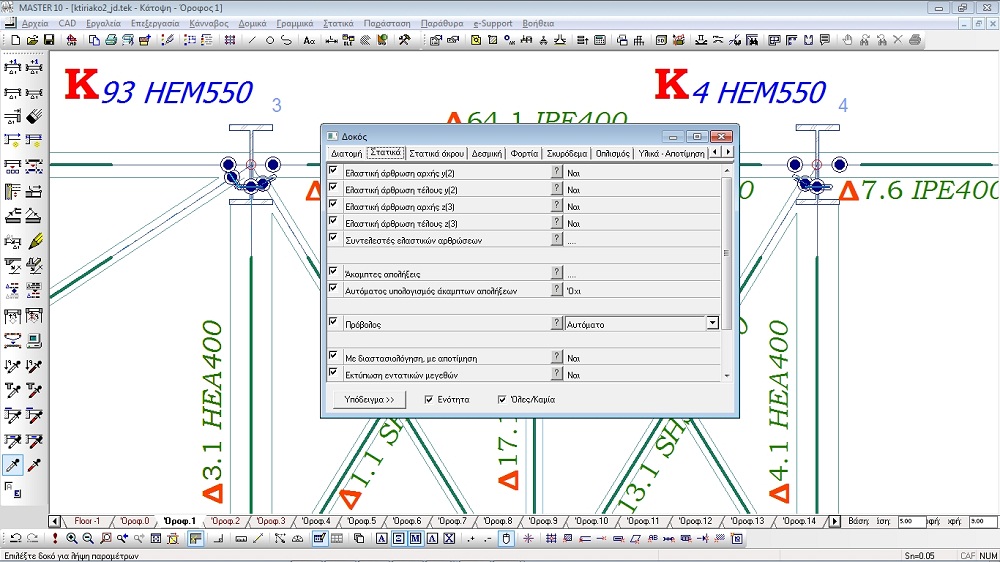Open the Πρόβολος dropdown set to Αυτόματο
Image resolution: width=1000 pixels, height=562 pixels.
click(712, 324)
